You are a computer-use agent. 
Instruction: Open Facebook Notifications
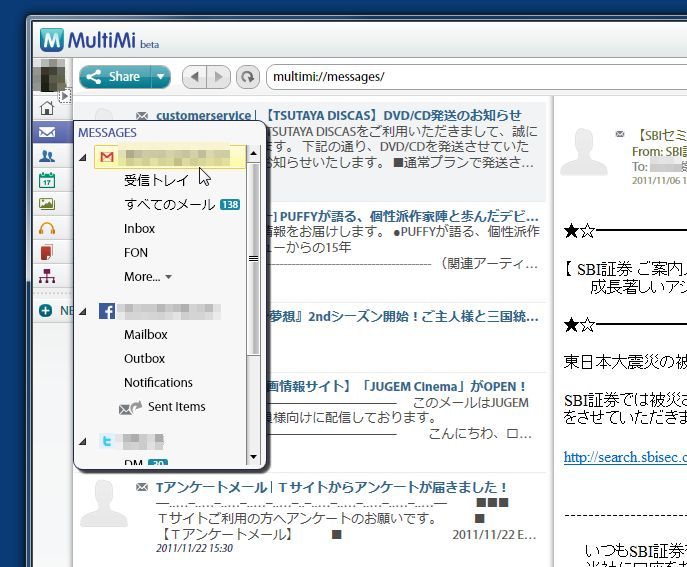click(x=158, y=383)
